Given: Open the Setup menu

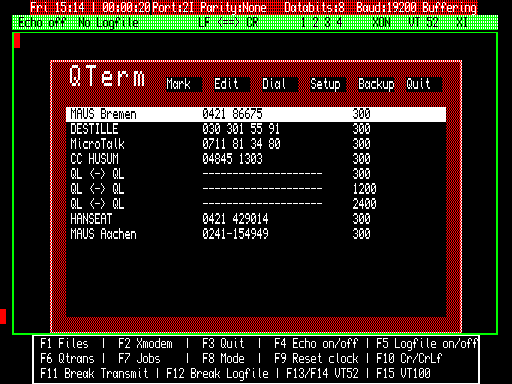Looking at the screenshot, I should click(x=328, y=84).
